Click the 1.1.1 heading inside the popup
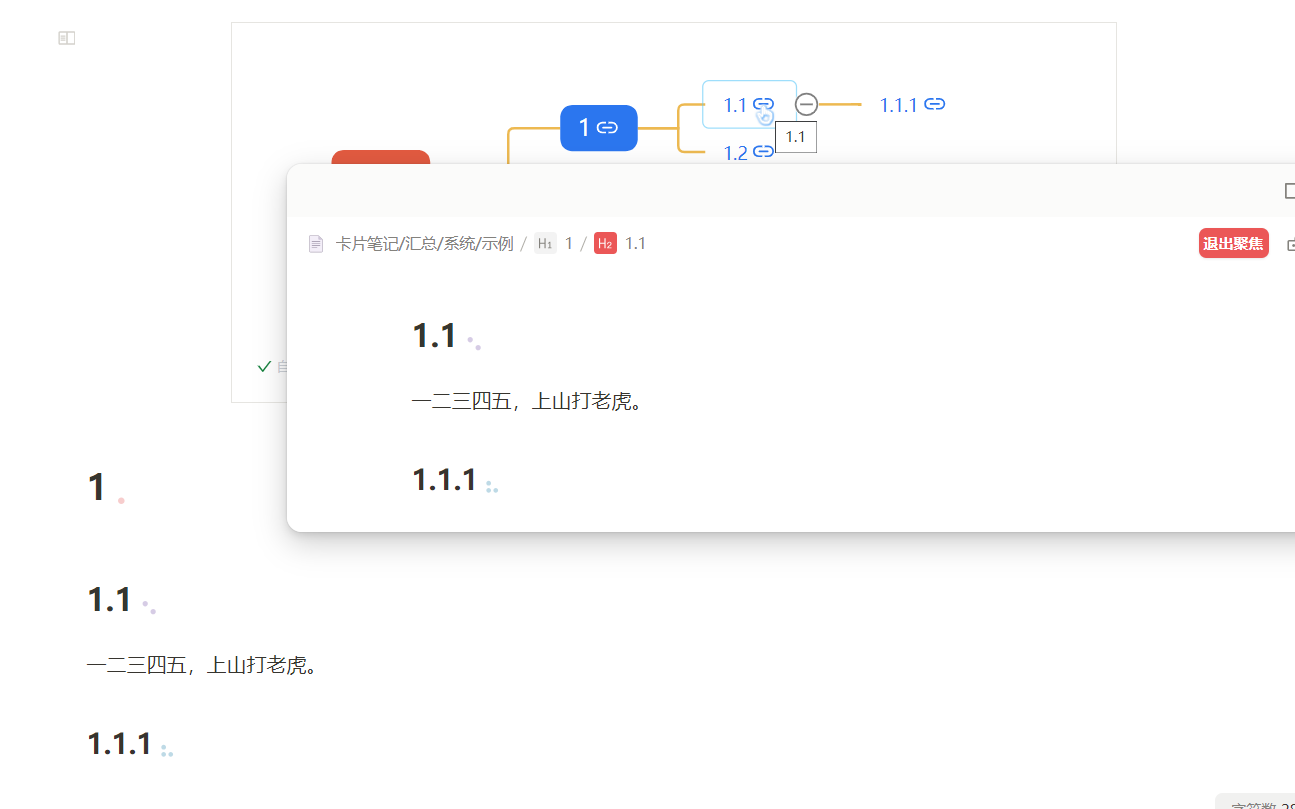 (x=444, y=480)
